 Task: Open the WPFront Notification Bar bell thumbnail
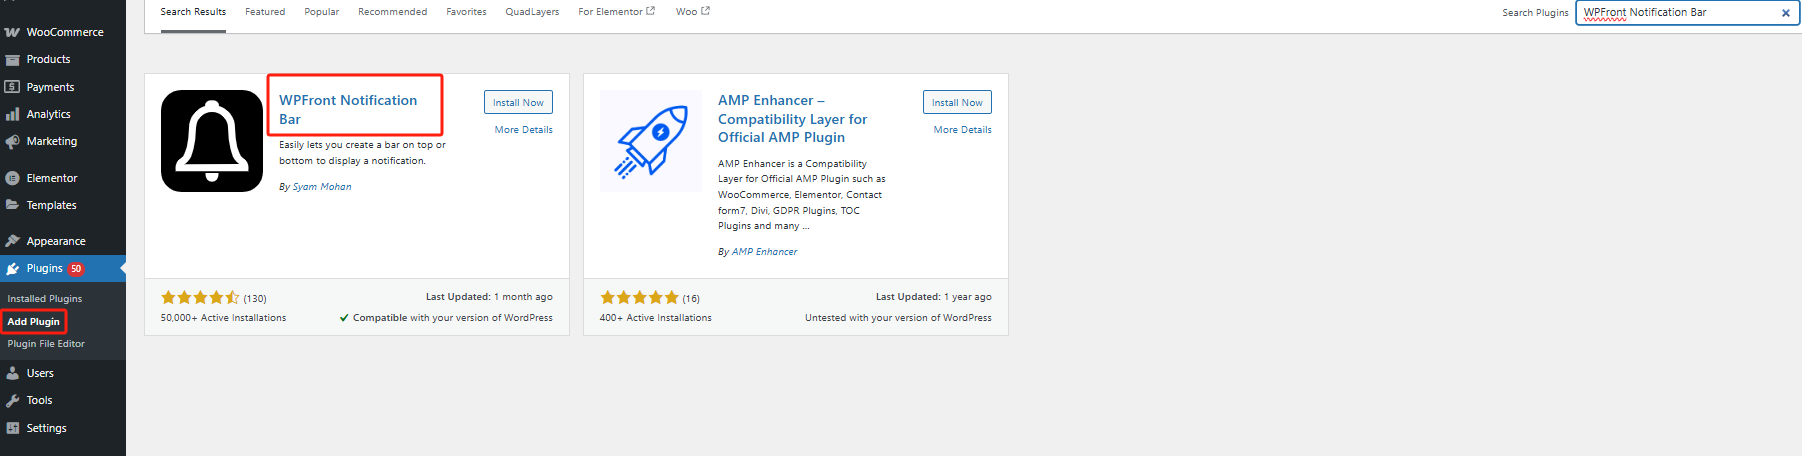click(x=212, y=141)
